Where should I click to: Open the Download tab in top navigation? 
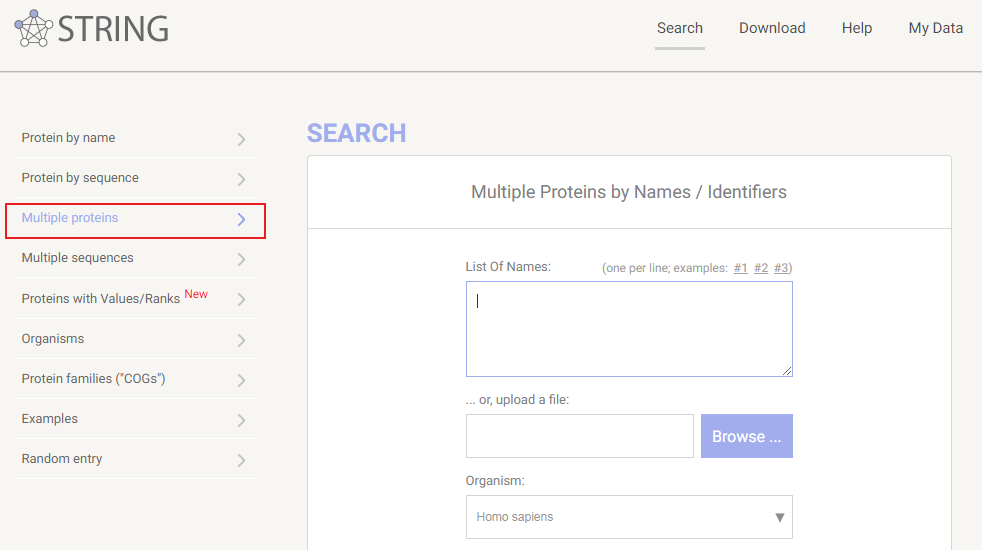[772, 28]
